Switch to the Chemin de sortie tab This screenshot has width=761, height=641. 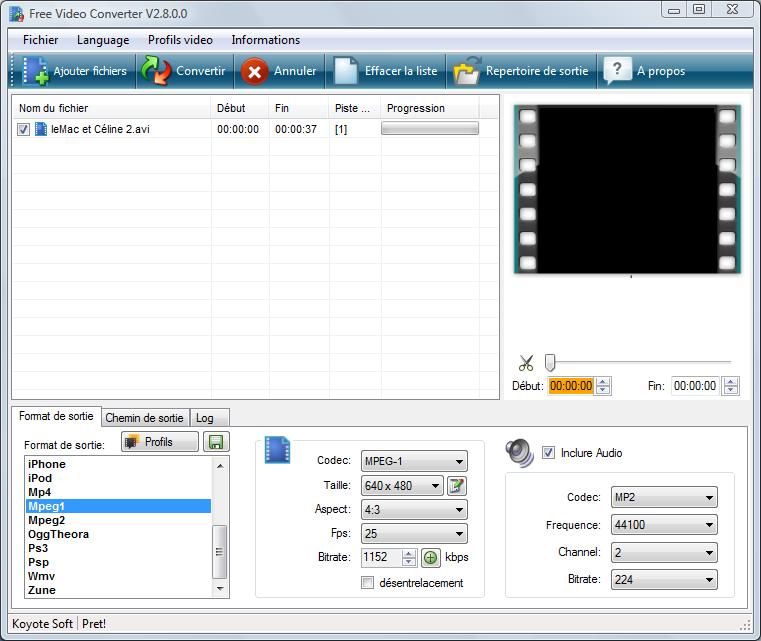(144, 418)
